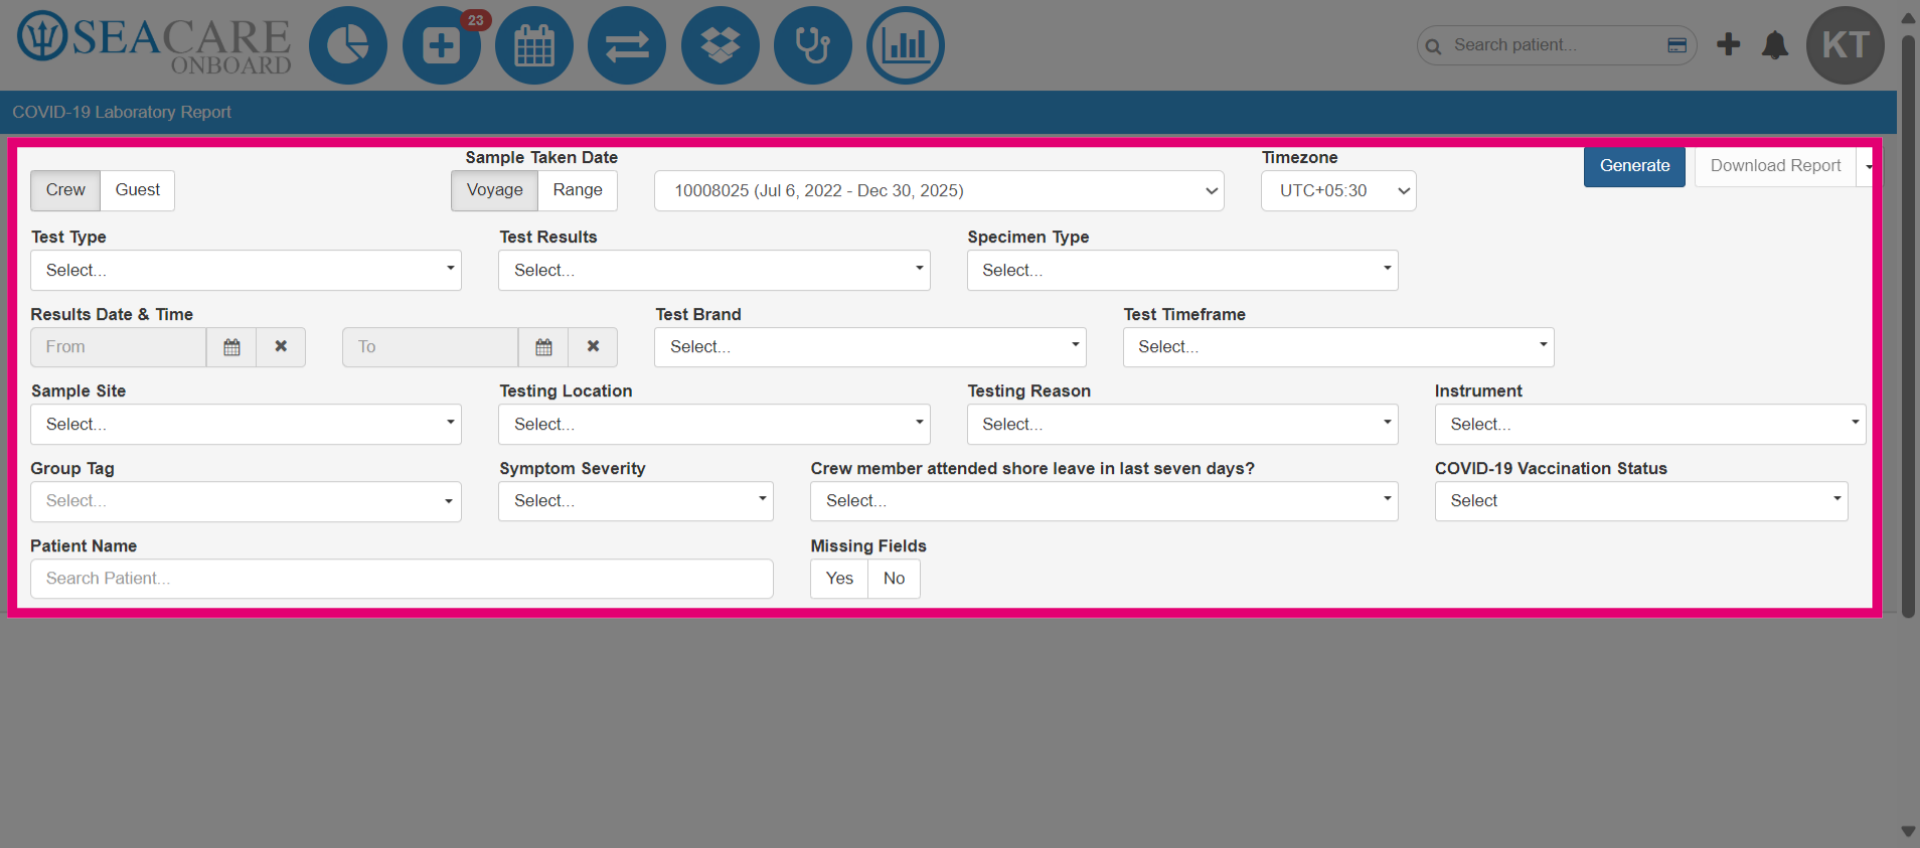Clear the To results date
The height and width of the screenshot is (848, 1920).
coord(593,347)
